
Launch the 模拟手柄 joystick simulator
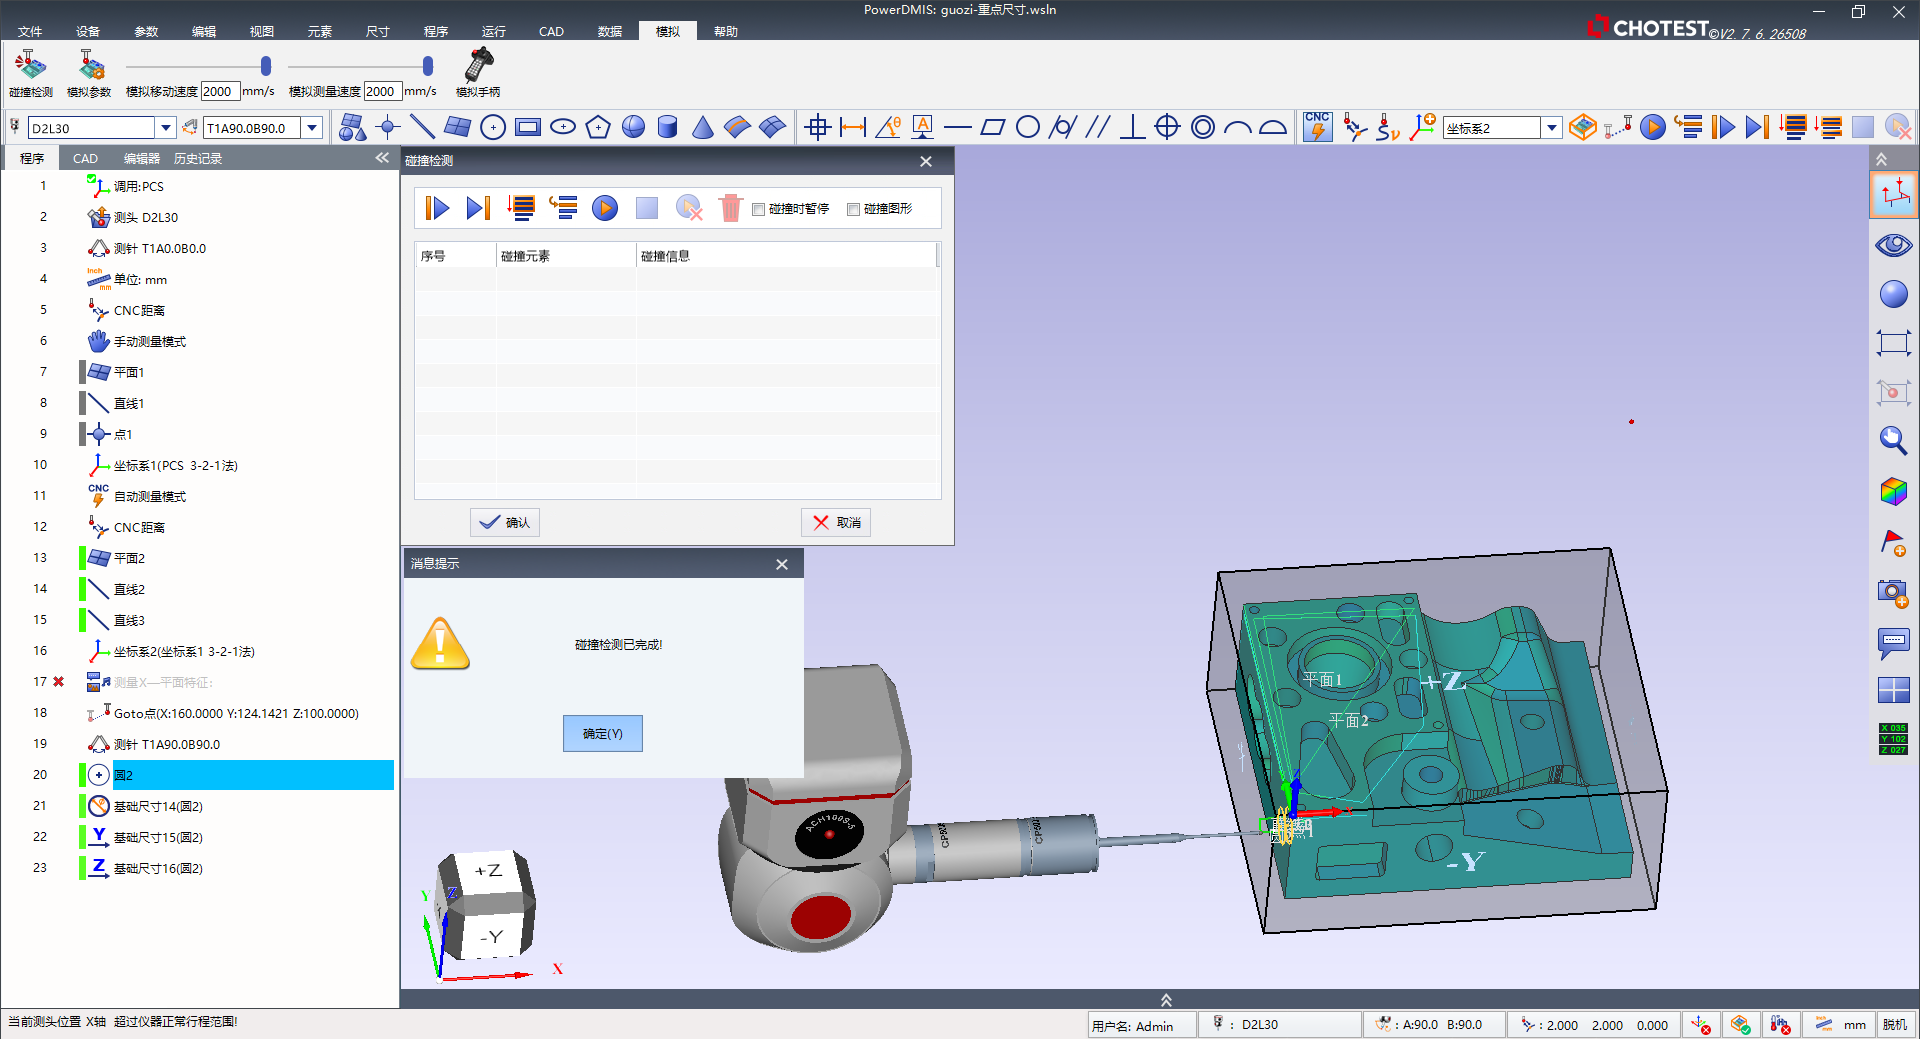coord(478,73)
